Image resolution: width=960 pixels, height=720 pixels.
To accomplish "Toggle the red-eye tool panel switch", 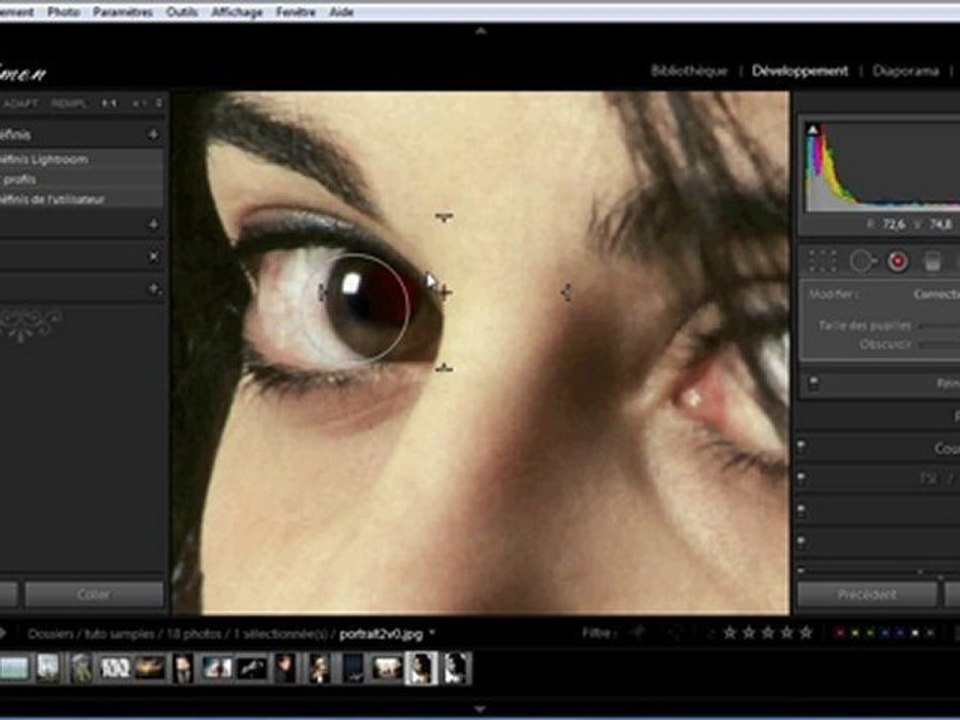I will (x=813, y=384).
